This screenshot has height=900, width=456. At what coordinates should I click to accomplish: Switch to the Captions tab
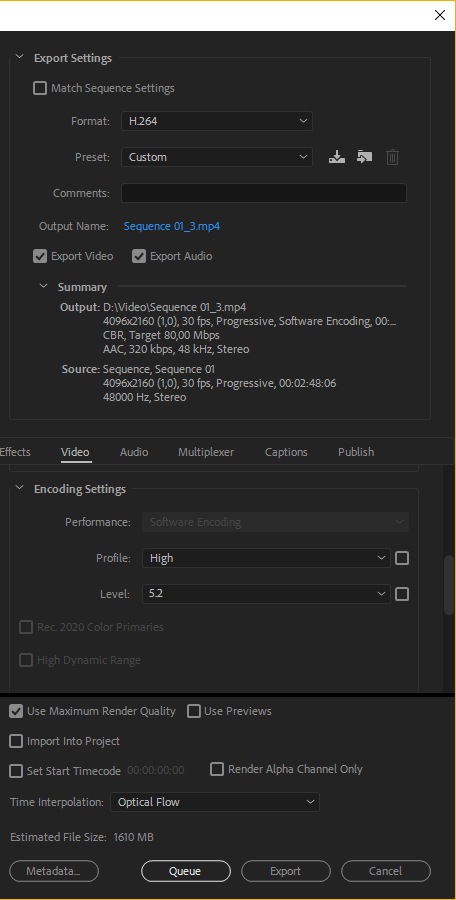286,452
